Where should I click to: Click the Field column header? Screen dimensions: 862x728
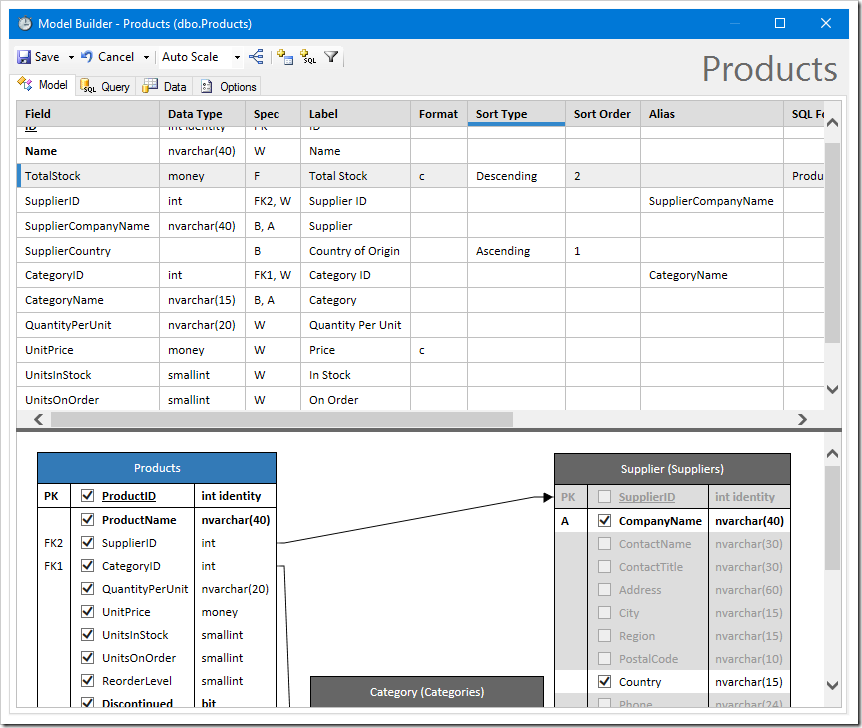[88, 114]
